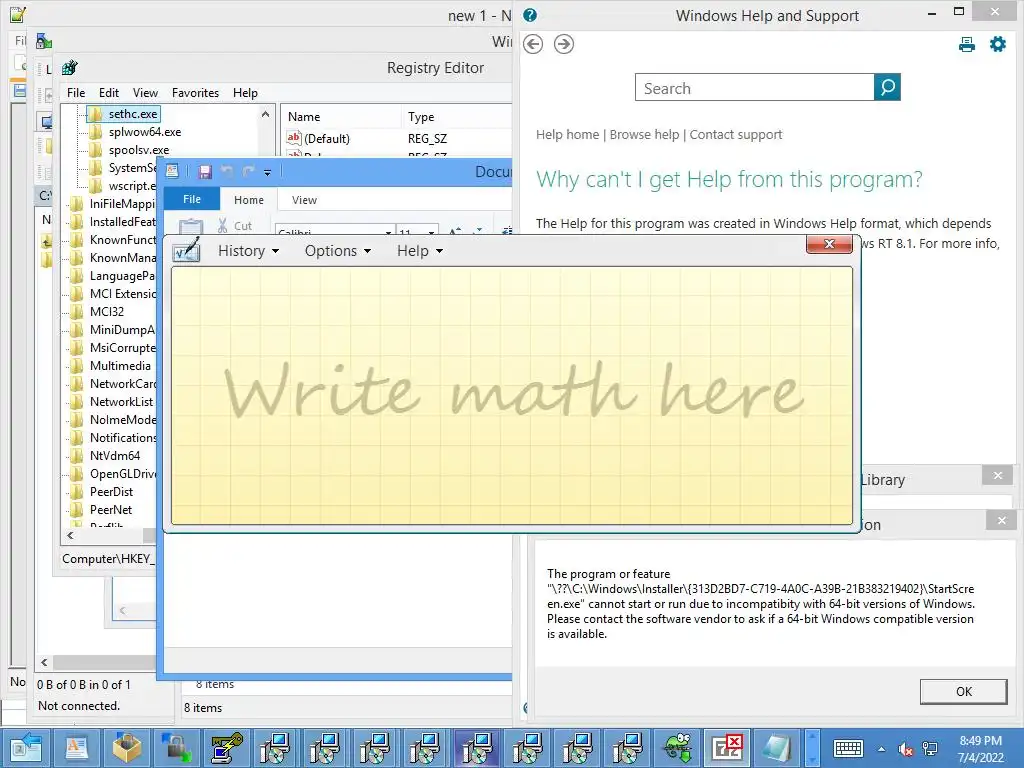The height and width of the screenshot is (768, 1024).
Task: Click the cardboard box taskbar icon
Action: coord(127,748)
